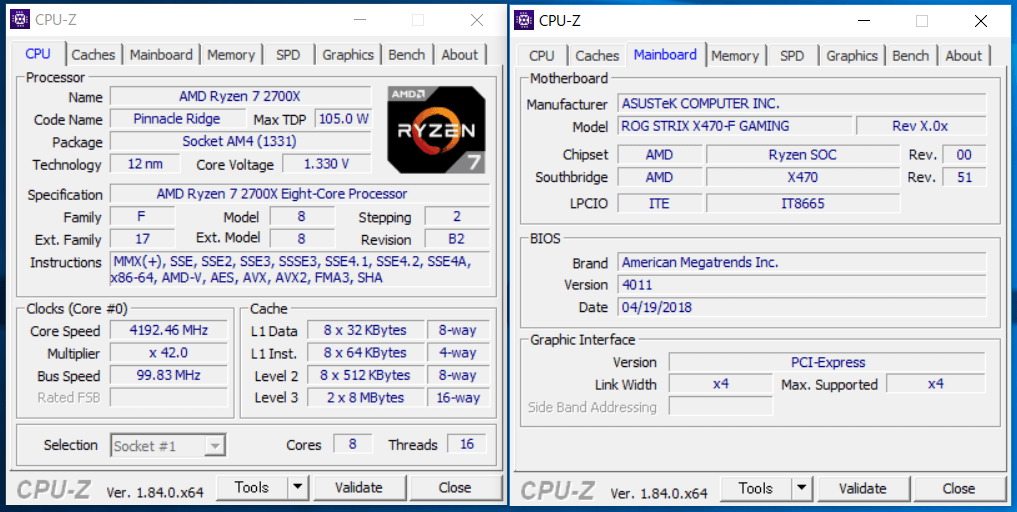Click Revision value B2

click(x=457, y=238)
